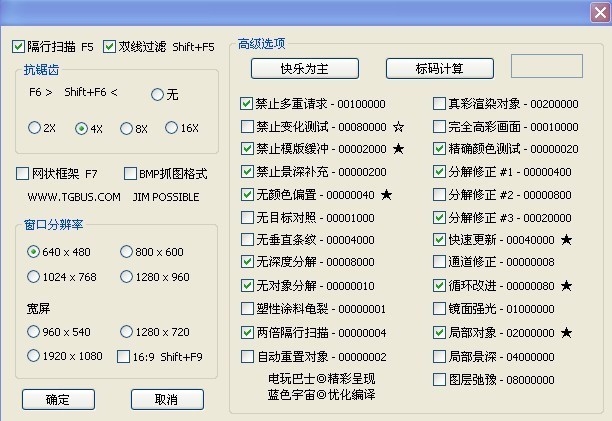The height and width of the screenshot is (421, 612).
Task: Check 无目标对照 - 00001000
Action: (x=247, y=217)
